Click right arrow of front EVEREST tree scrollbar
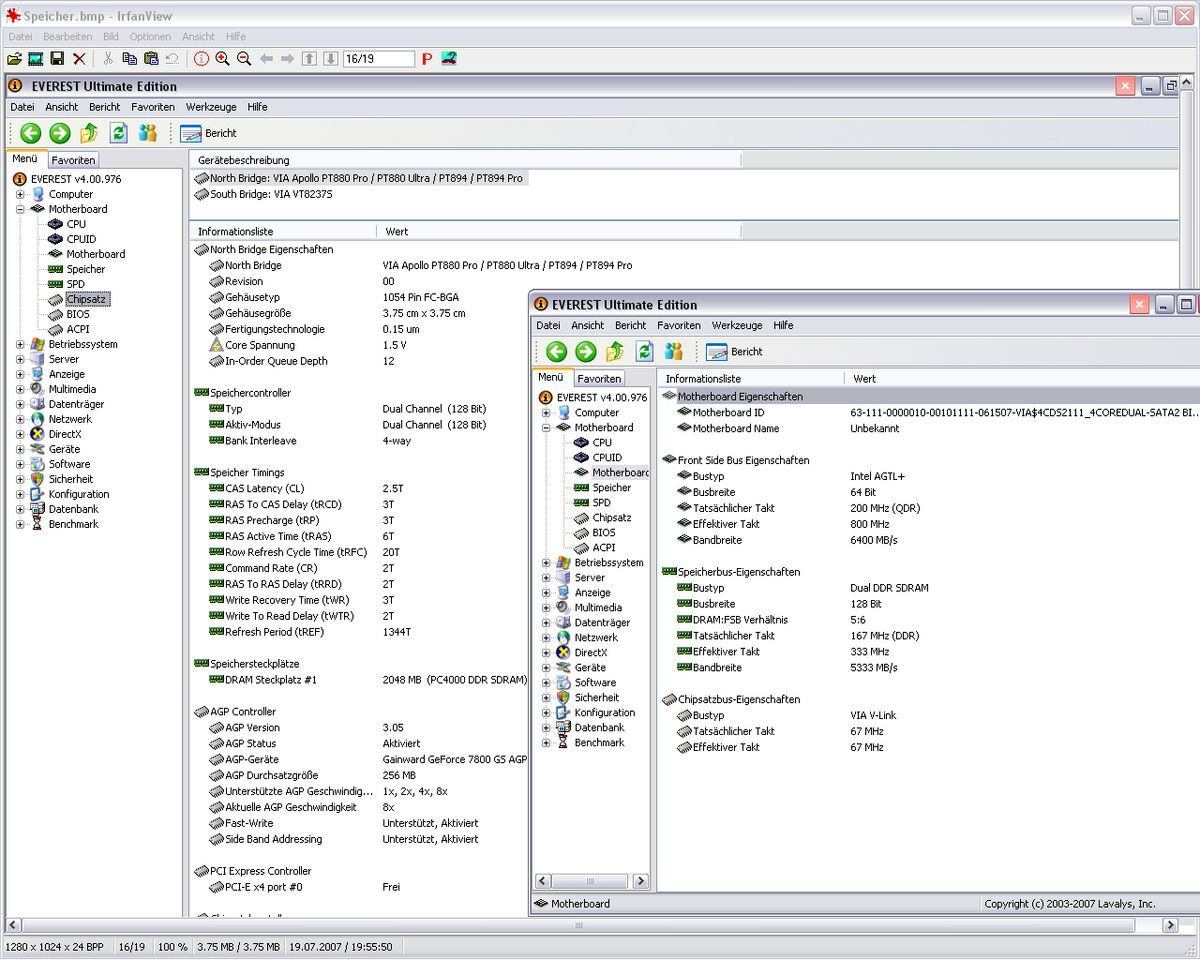Viewport: 1200px width, 960px height. 641,881
